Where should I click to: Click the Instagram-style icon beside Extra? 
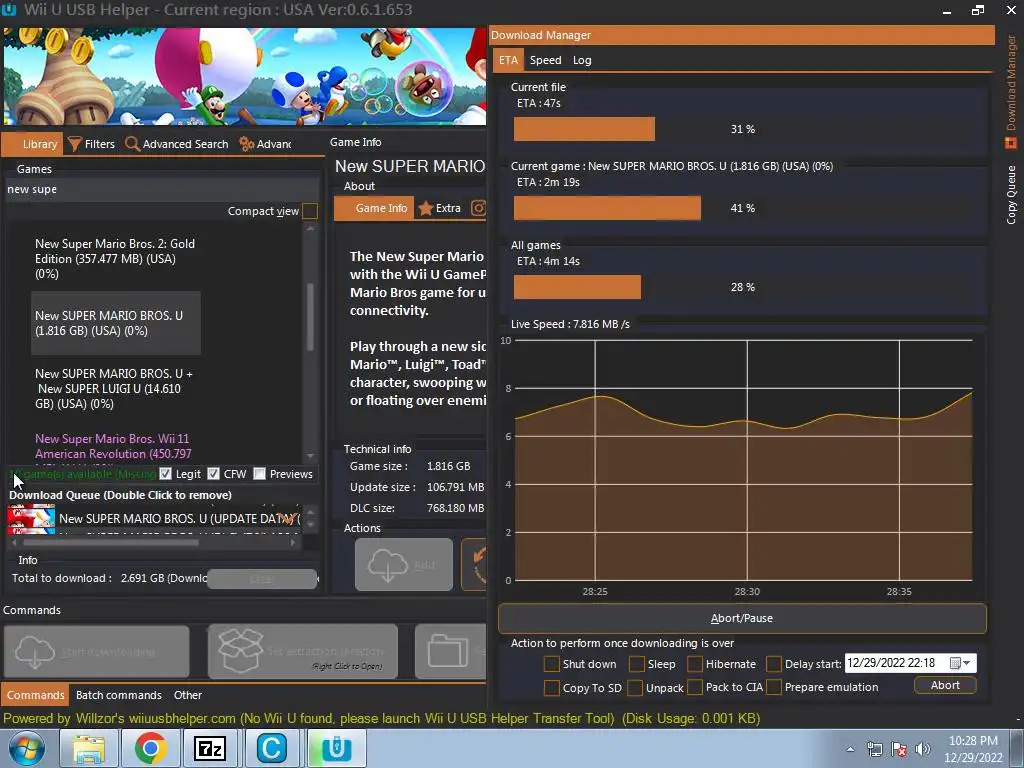pos(478,208)
